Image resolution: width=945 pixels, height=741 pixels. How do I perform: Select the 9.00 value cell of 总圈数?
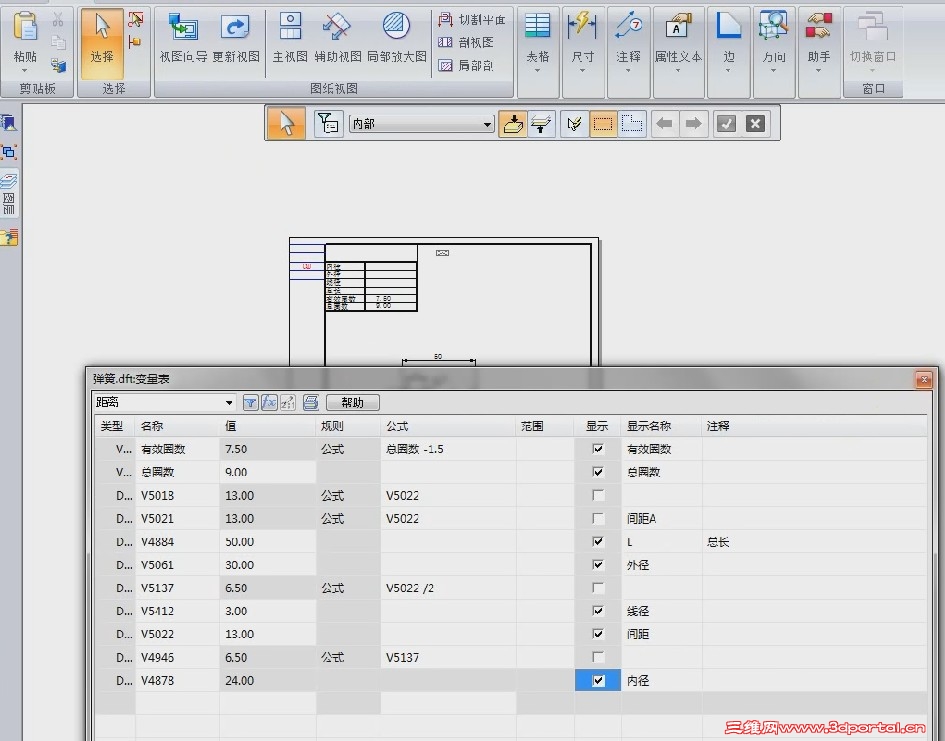point(268,472)
